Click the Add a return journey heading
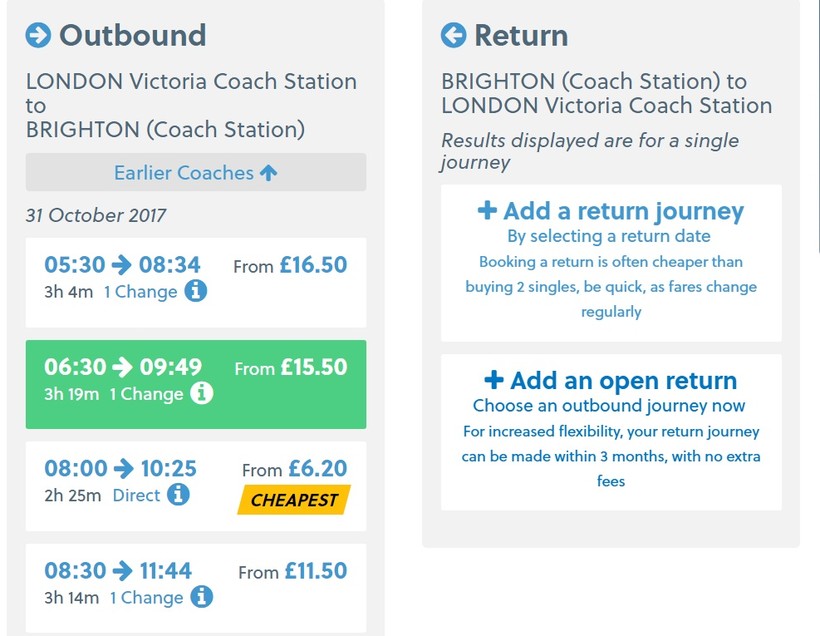 tap(623, 212)
